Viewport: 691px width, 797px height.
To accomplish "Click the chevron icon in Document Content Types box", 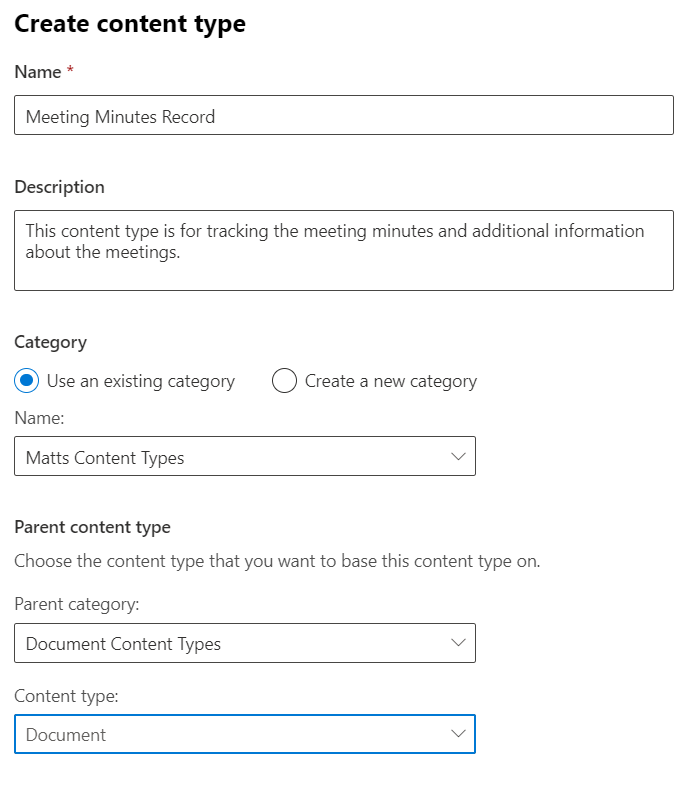I will (458, 643).
